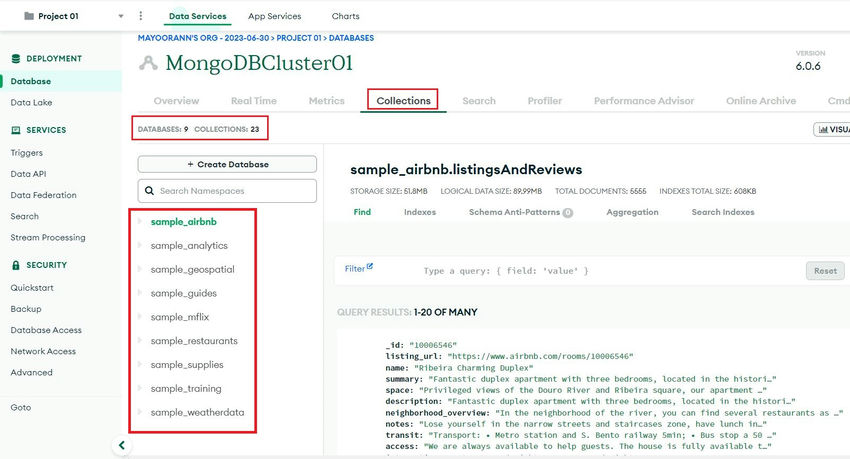Open the Aggregation collection tab

(632, 212)
